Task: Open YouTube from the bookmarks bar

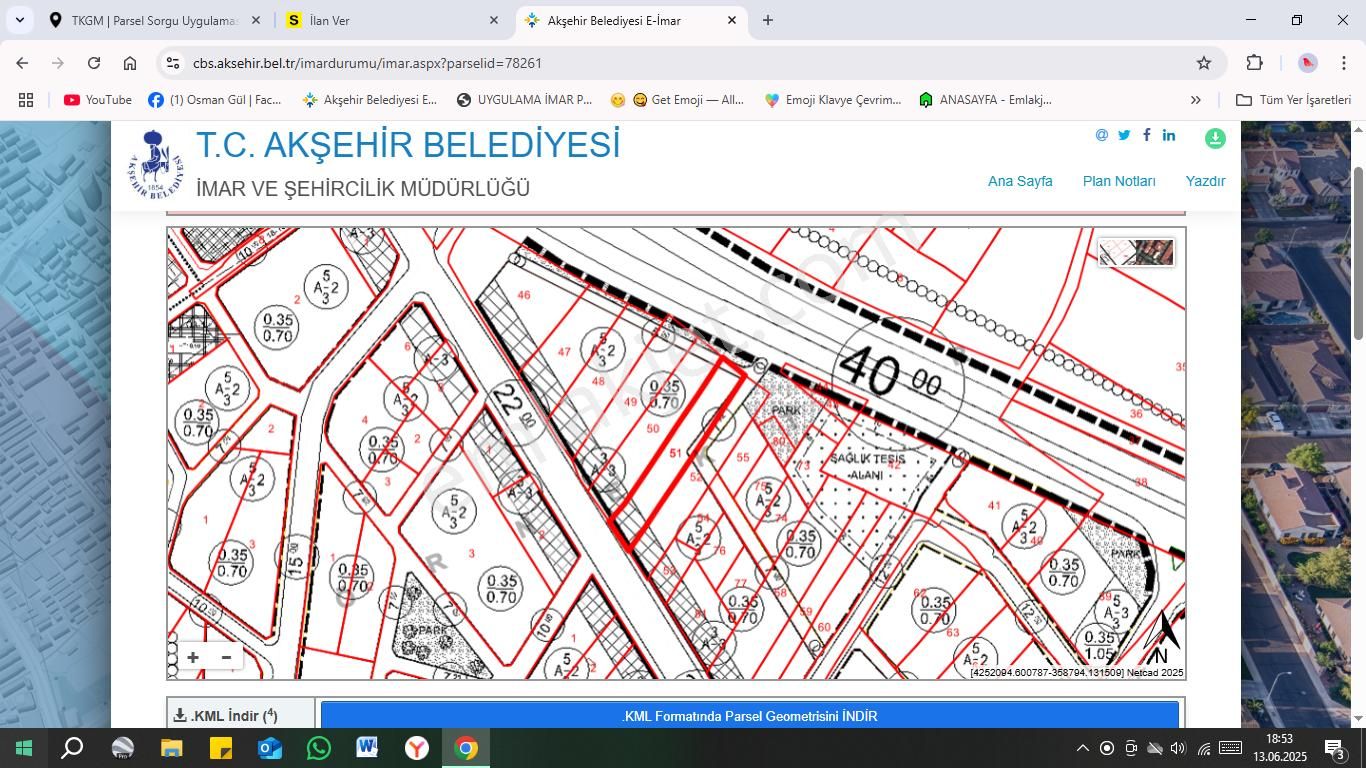Action: [96, 99]
